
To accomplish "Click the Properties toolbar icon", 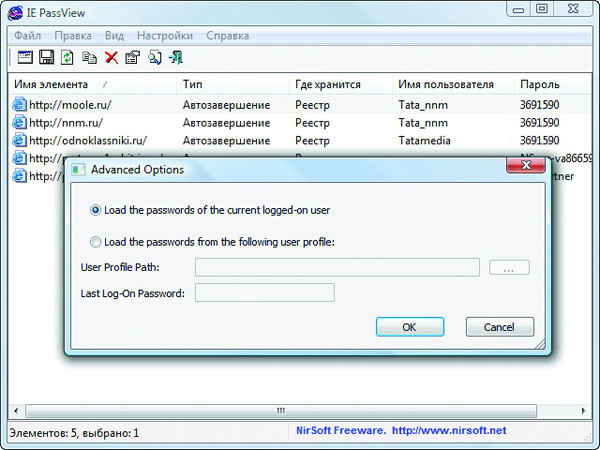I will (133, 58).
